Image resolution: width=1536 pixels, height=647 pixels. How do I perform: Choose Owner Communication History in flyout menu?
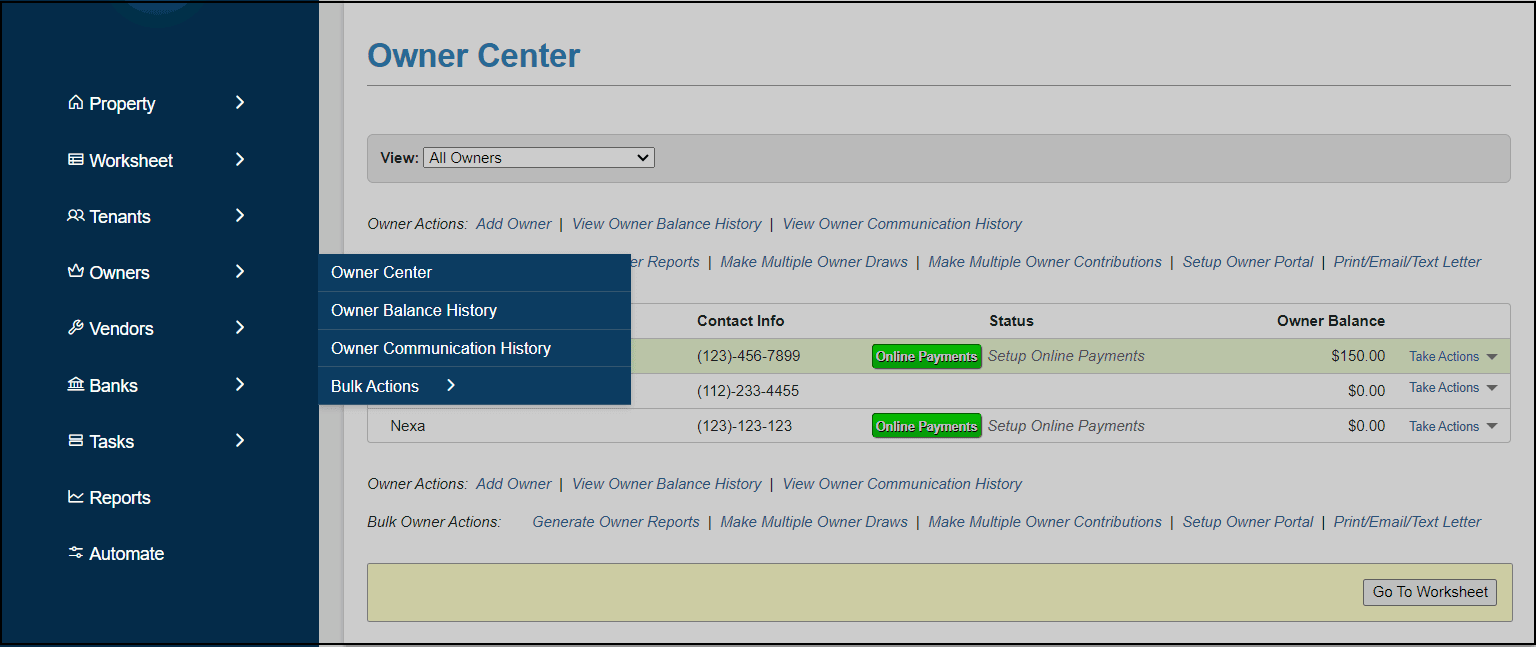441,348
